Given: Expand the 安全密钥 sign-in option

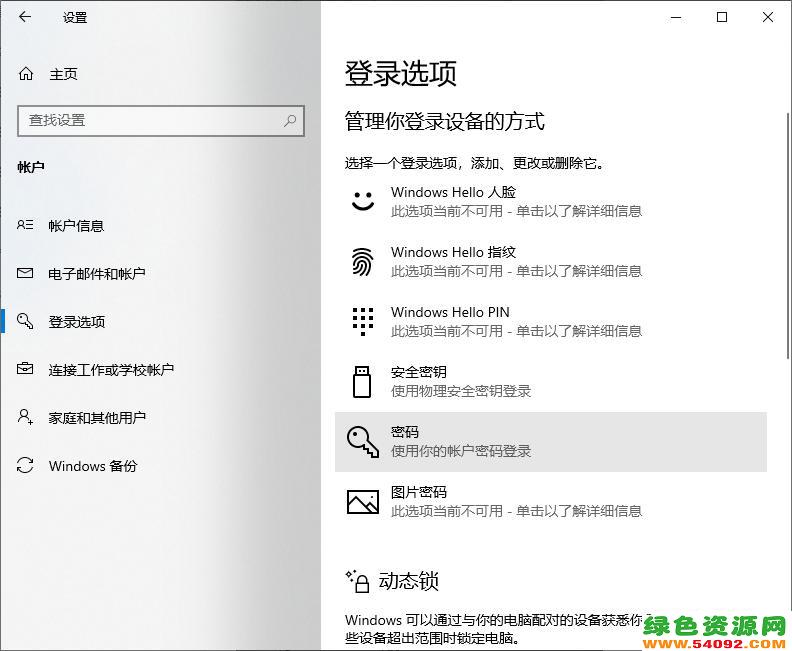Looking at the screenshot, I should tap(551, 382).
